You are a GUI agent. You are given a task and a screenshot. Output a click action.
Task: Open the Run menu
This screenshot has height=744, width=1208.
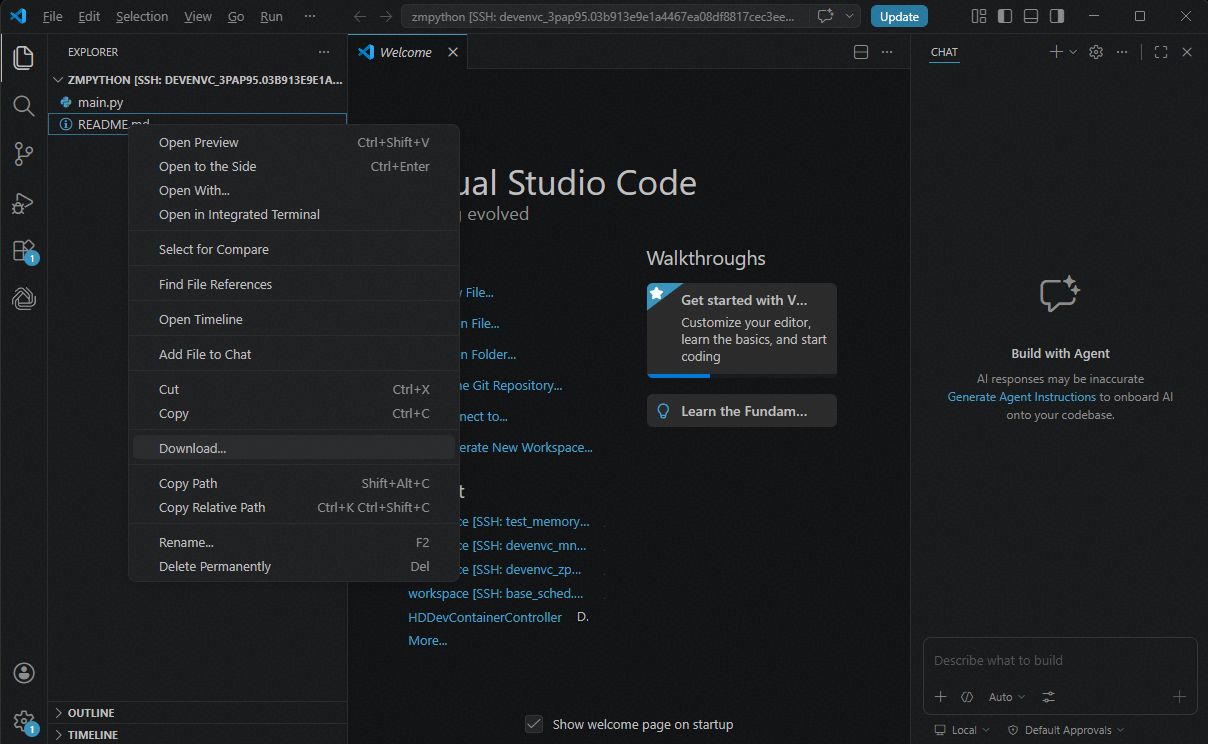271,16
